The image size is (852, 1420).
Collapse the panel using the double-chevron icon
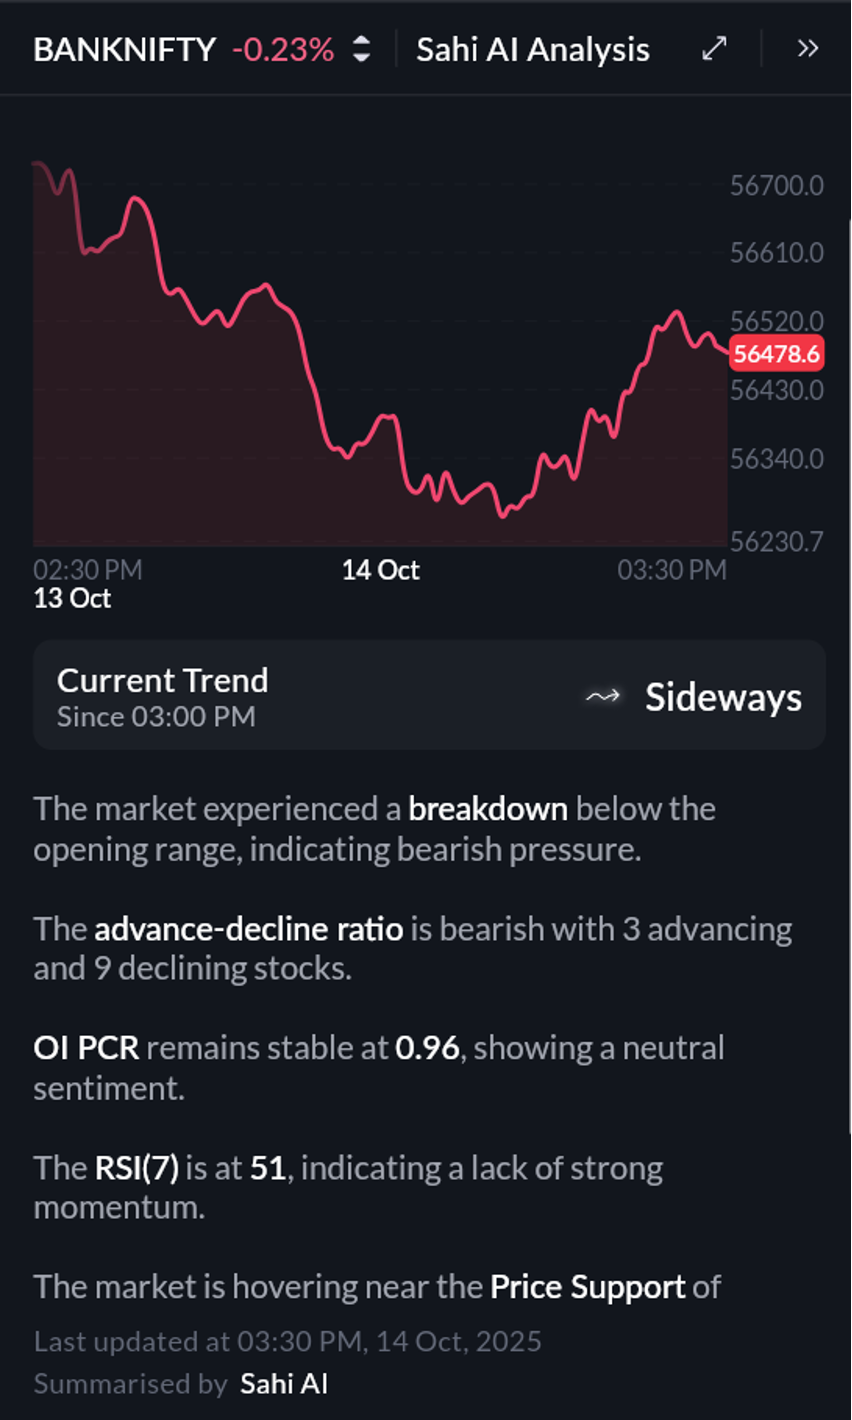point(807,49)
